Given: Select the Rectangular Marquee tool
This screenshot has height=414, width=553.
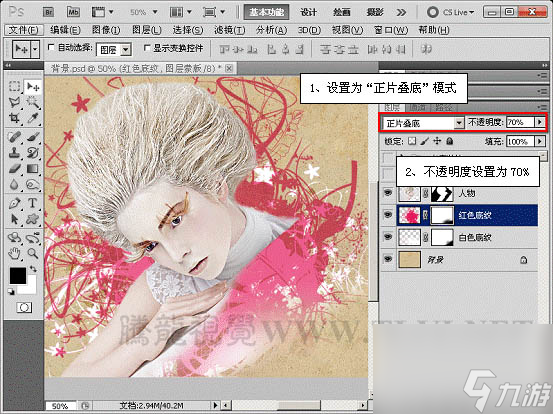Looking at the screenshot, I should point(14,86).
